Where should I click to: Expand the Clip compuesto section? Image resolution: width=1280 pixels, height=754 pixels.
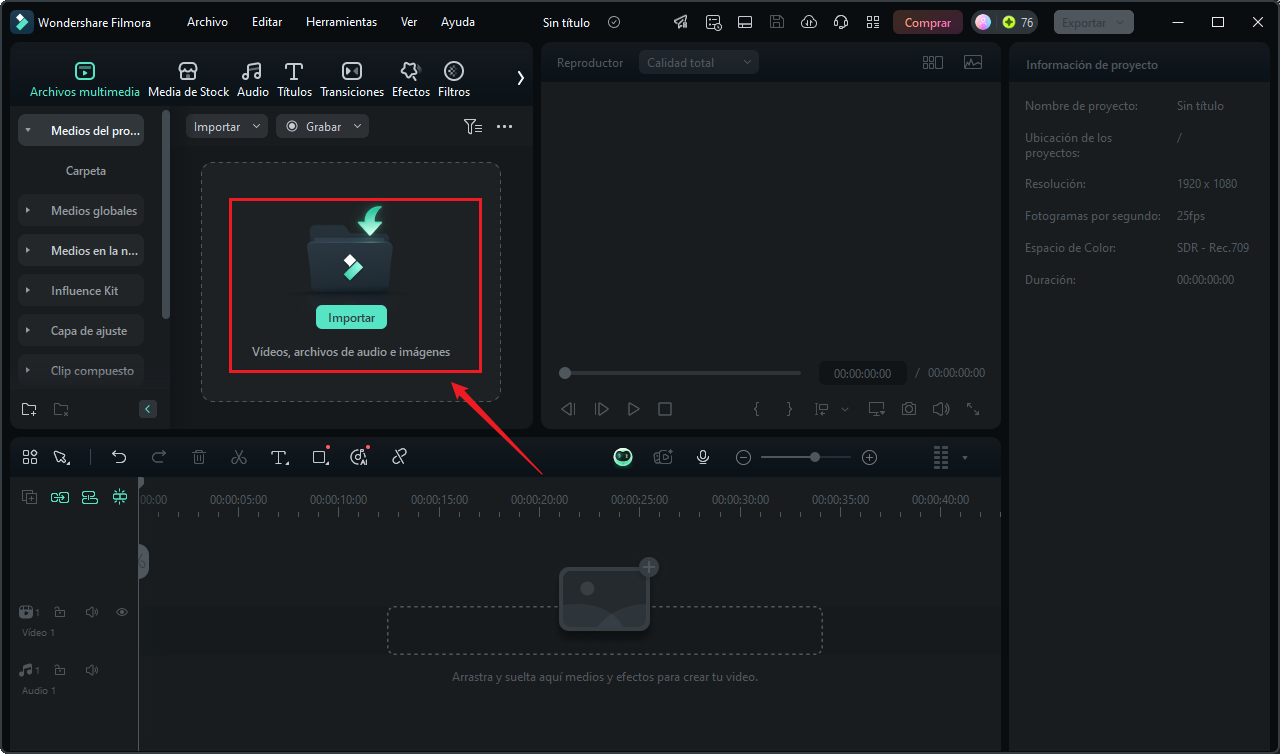tap(28, 371)
